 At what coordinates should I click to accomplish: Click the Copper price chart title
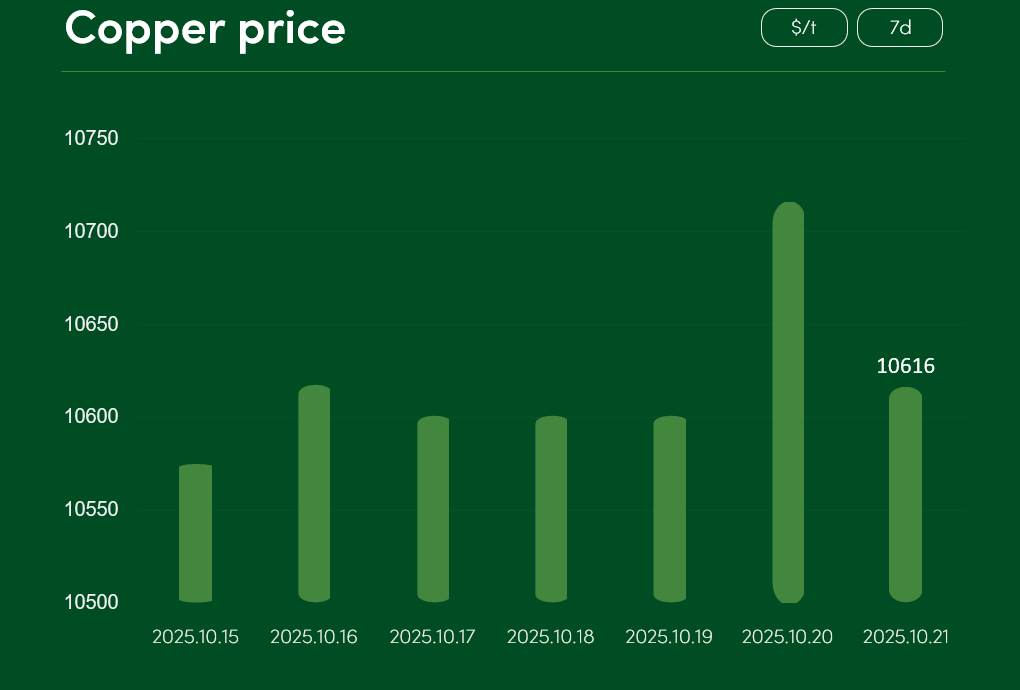pos(205,28)
